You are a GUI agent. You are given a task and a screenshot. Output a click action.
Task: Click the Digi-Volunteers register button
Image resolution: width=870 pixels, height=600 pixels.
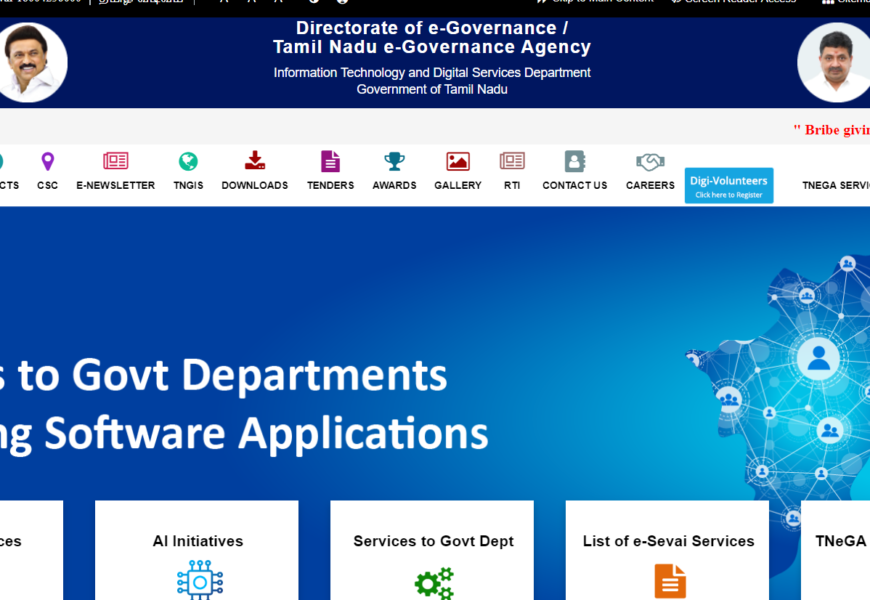pyautogui.click(x=729, y=185)
